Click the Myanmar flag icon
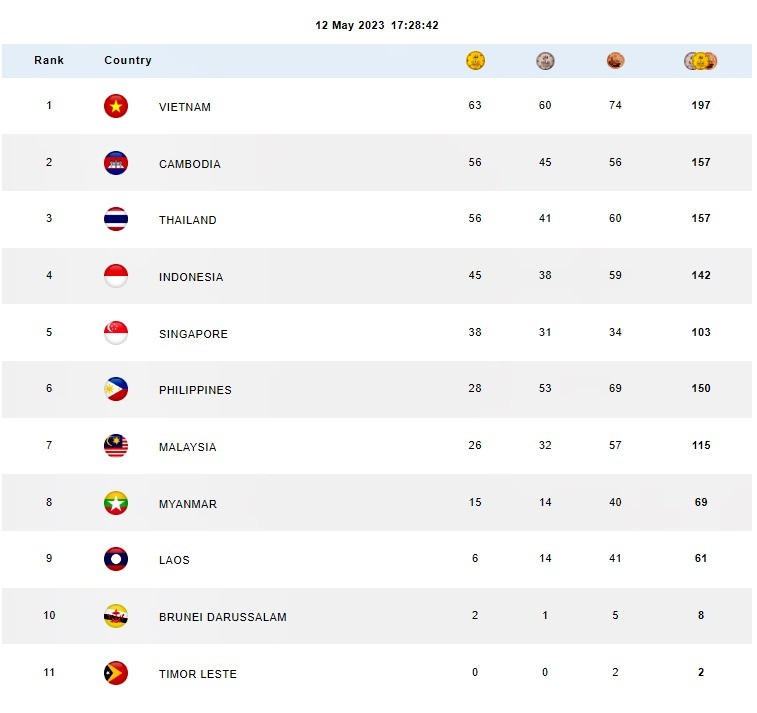Image resolution: width=757 pixels, height=713 pixels. (x=116, y=503)
